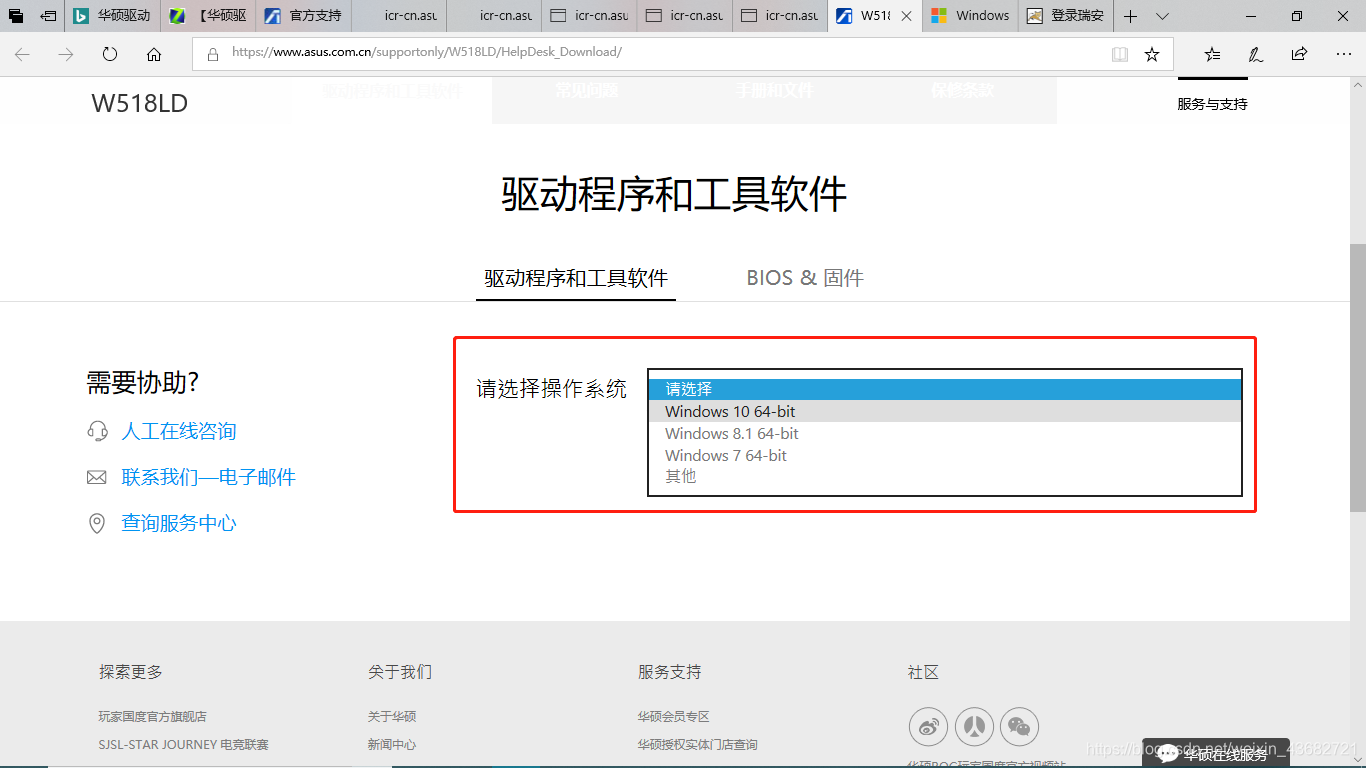
Task: Open 玩家国度官方旗舰店 footer link
Action: 153,716
